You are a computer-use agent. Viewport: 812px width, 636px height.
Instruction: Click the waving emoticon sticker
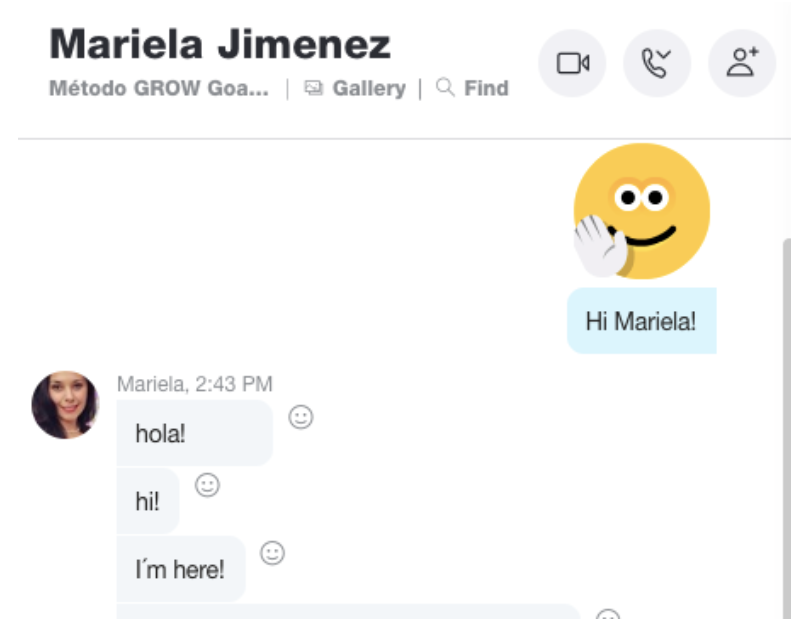point(641,211)
